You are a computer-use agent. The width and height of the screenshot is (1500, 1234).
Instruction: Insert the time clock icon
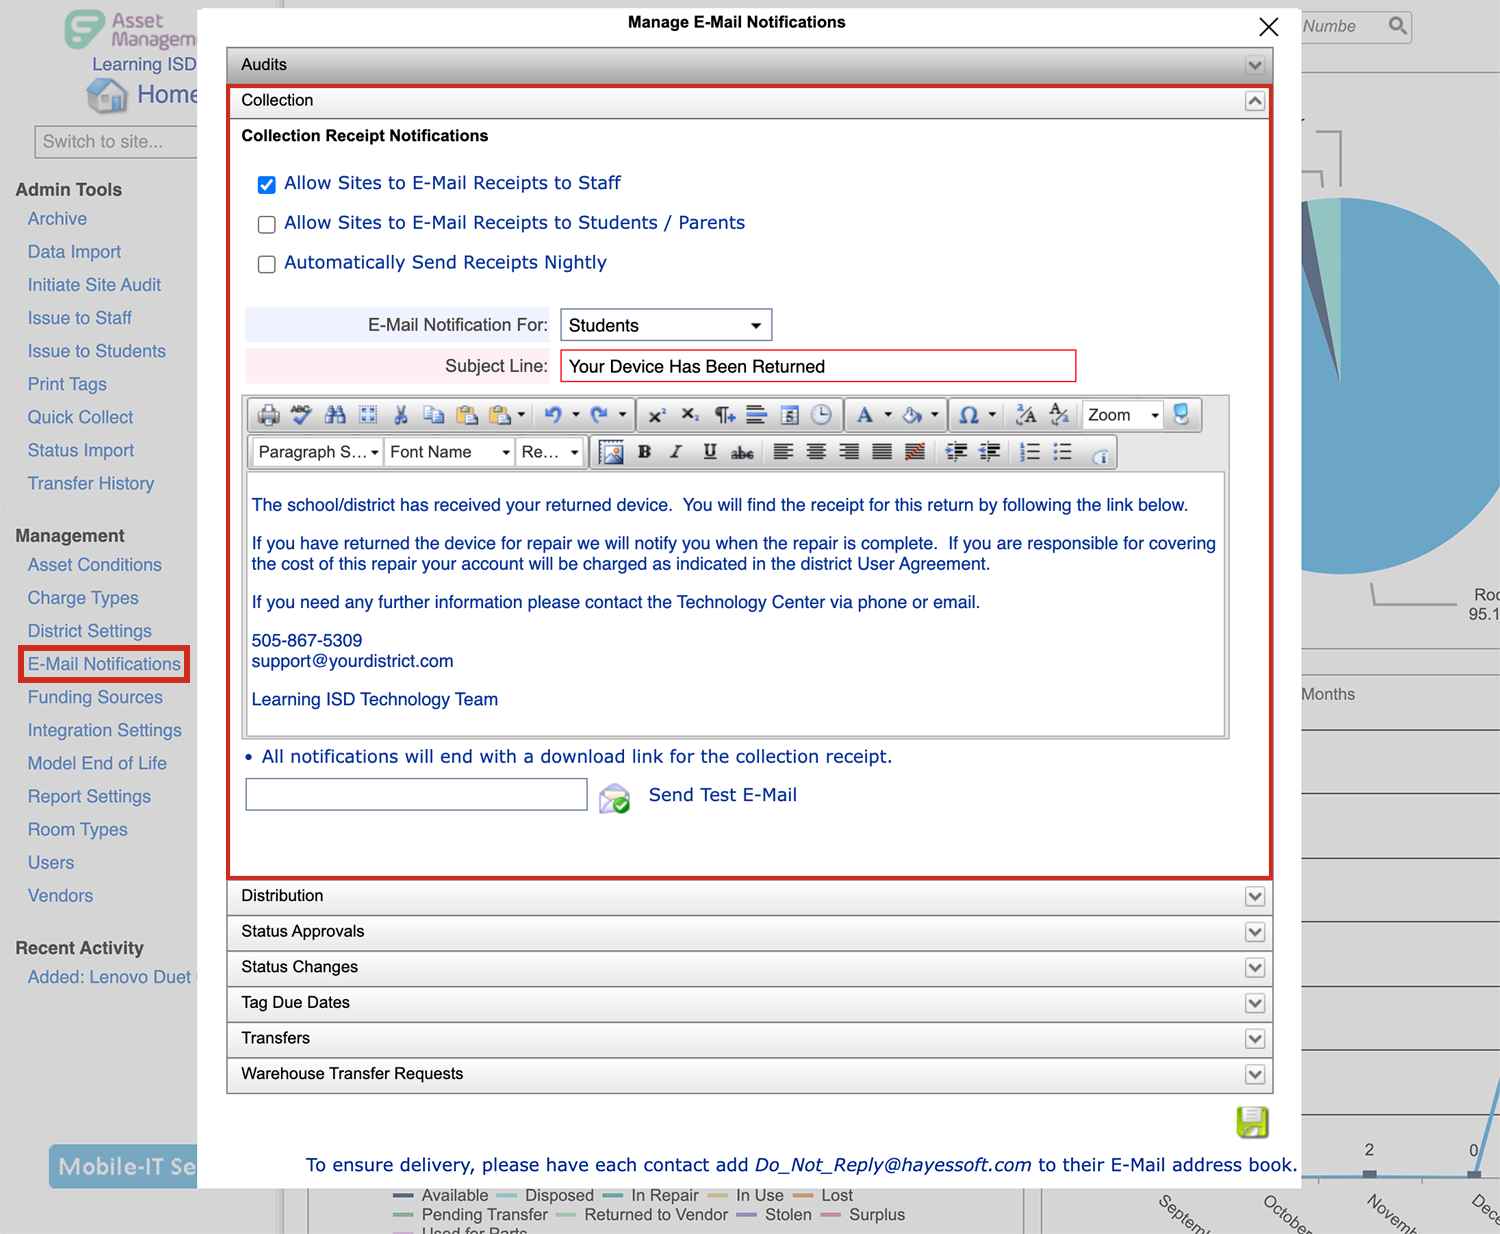click(821, 415)
